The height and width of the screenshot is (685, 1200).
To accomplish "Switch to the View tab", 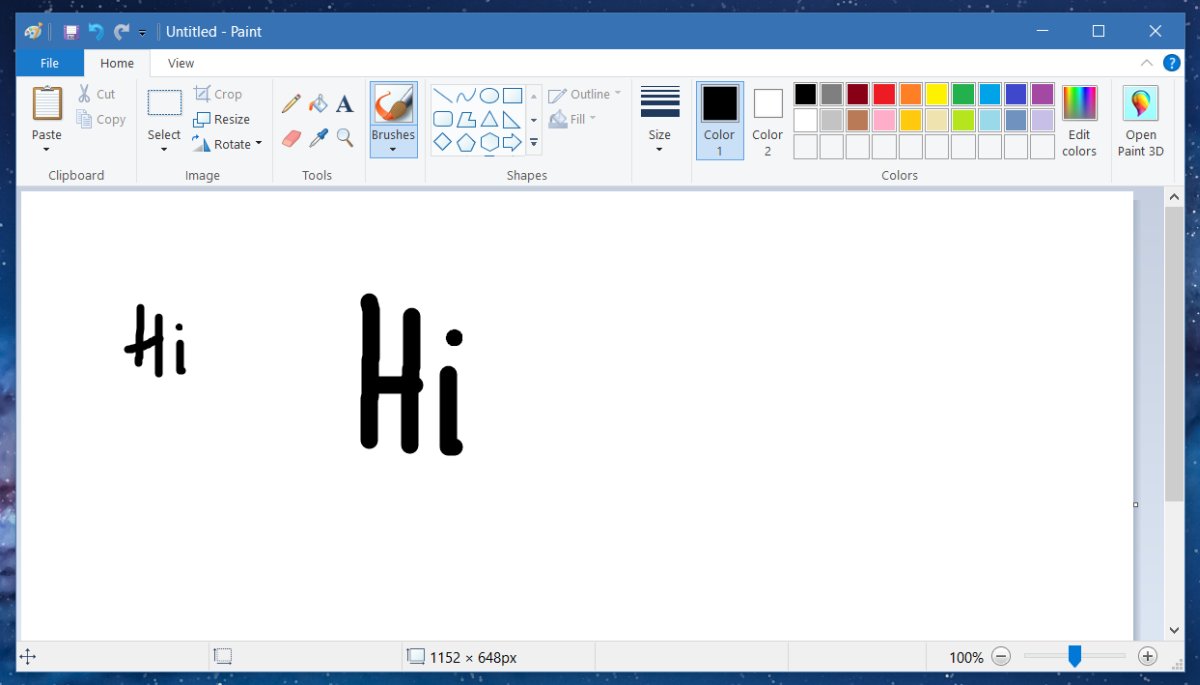I will tap(180, 62).
